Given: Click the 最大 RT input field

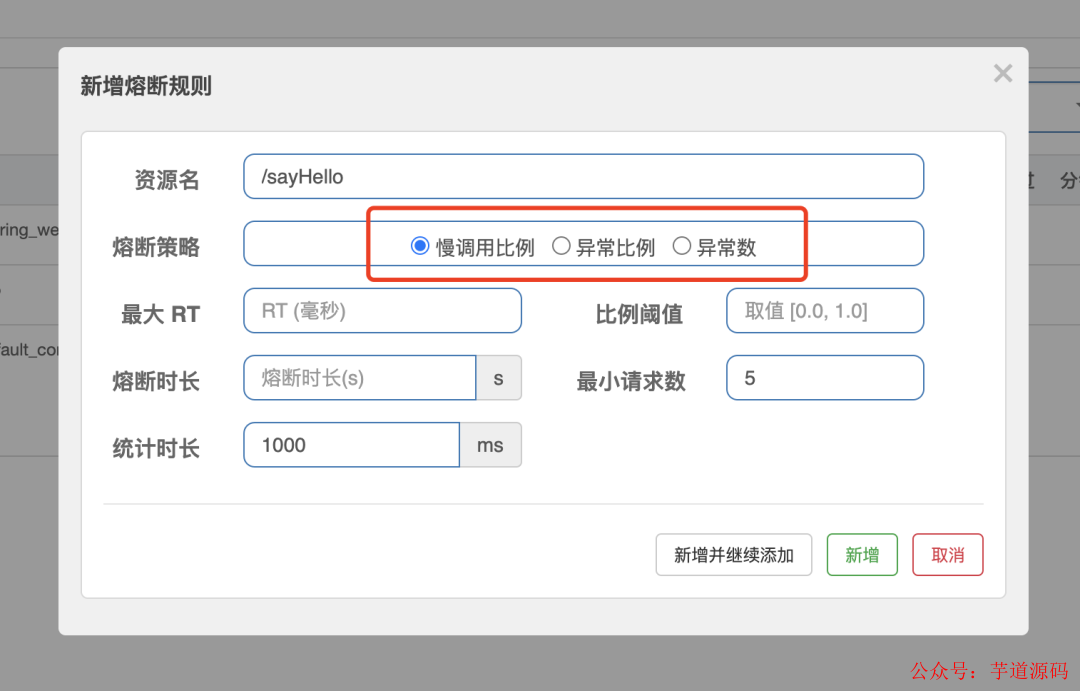Looking at the screenshot, I should (x=382, y=310).
